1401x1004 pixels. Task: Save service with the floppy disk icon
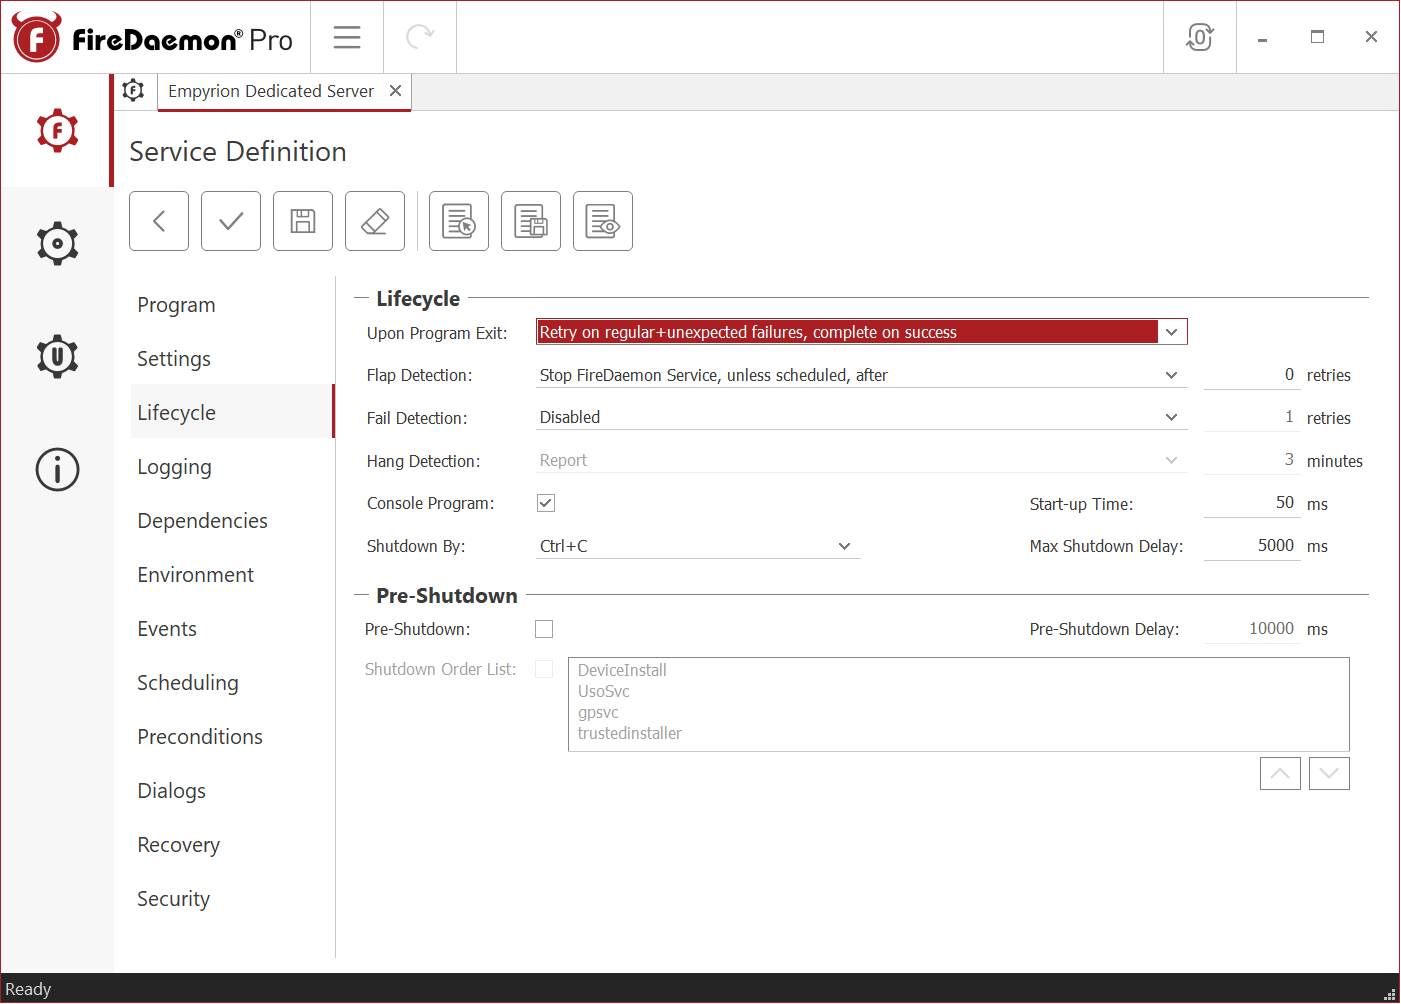point(303,221)
